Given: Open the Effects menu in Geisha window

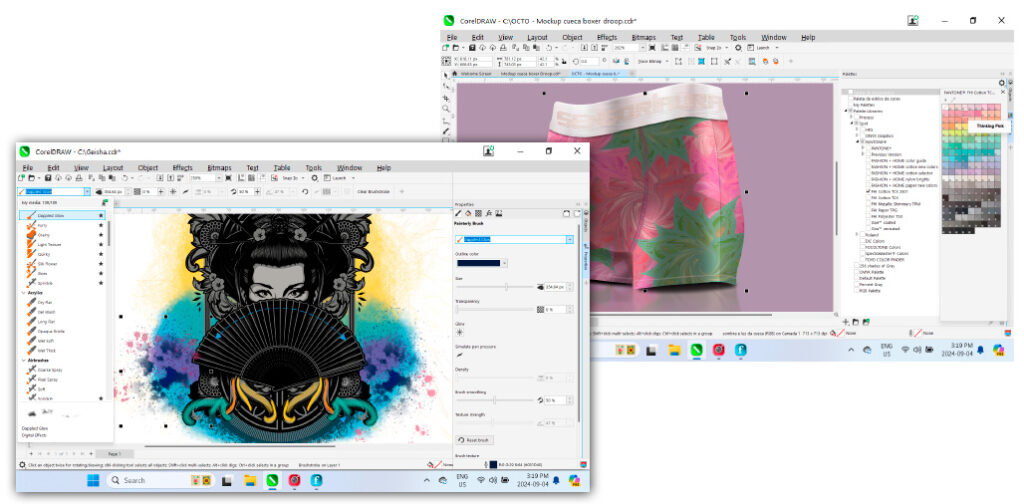Looking at the screenshot, I should pyautogui.click(x=182, y=168).
